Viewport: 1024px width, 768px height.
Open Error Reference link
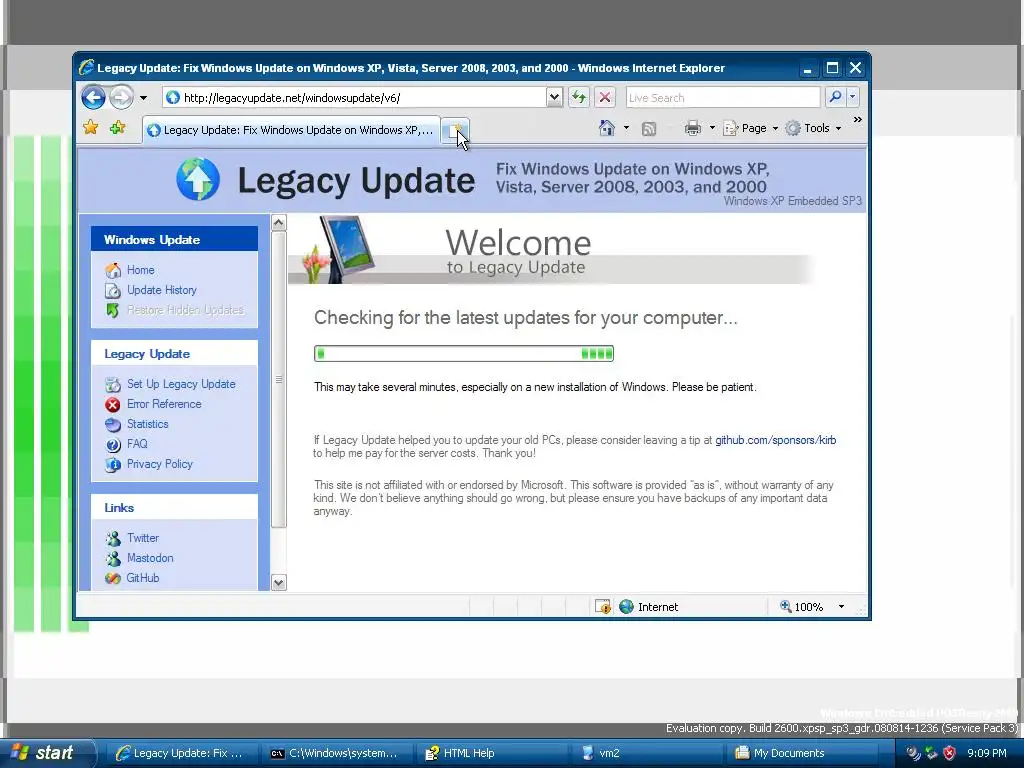[x=164, y=404]
